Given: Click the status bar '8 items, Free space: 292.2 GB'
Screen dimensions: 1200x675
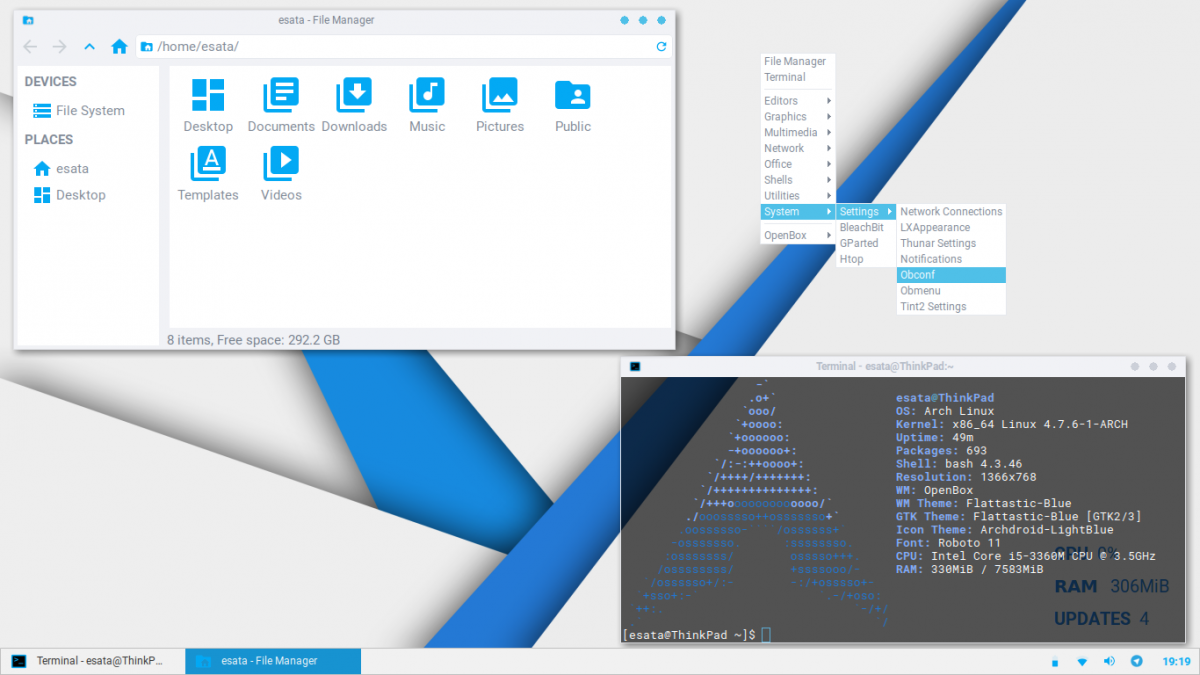Looking at the screenshot, I should 253,340.
